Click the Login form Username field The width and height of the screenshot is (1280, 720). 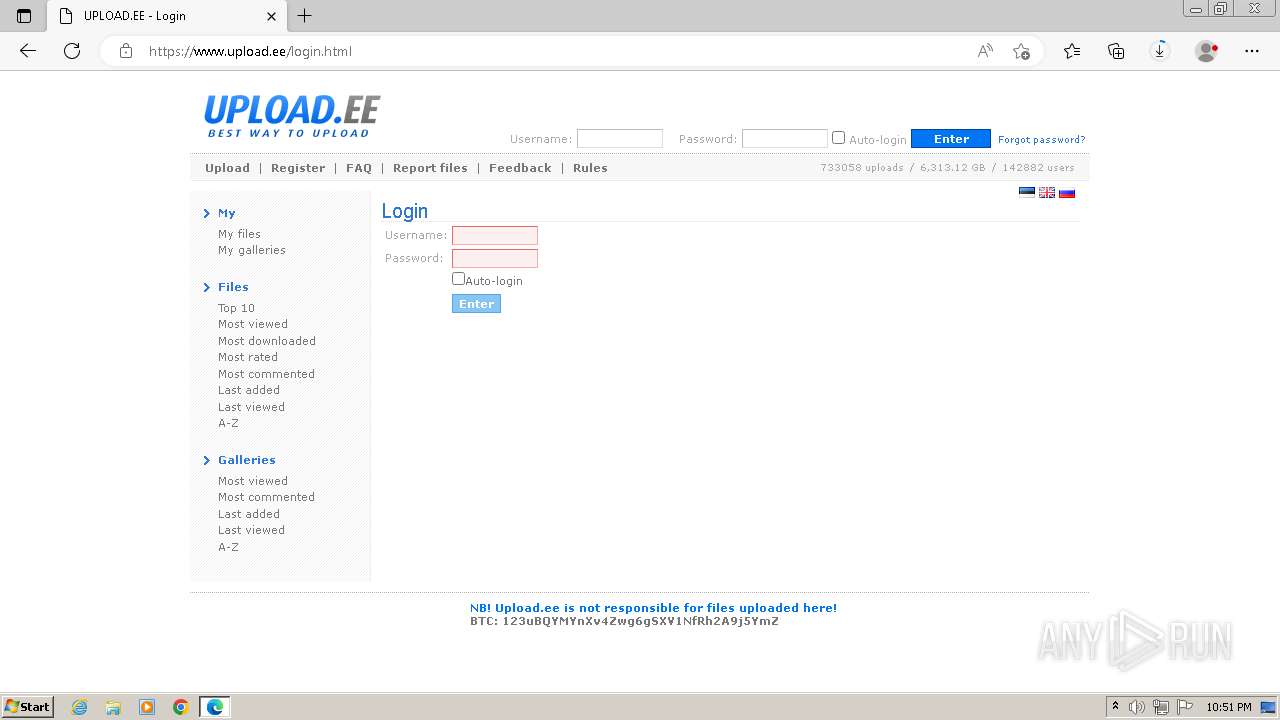pos(495,235)
